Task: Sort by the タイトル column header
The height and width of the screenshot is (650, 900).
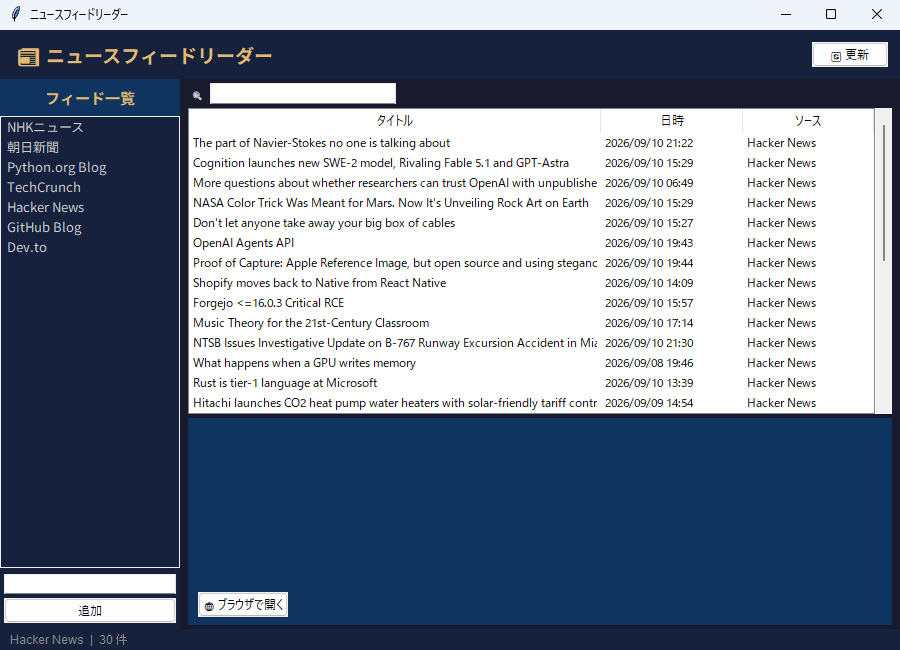Action: point(394,121)
